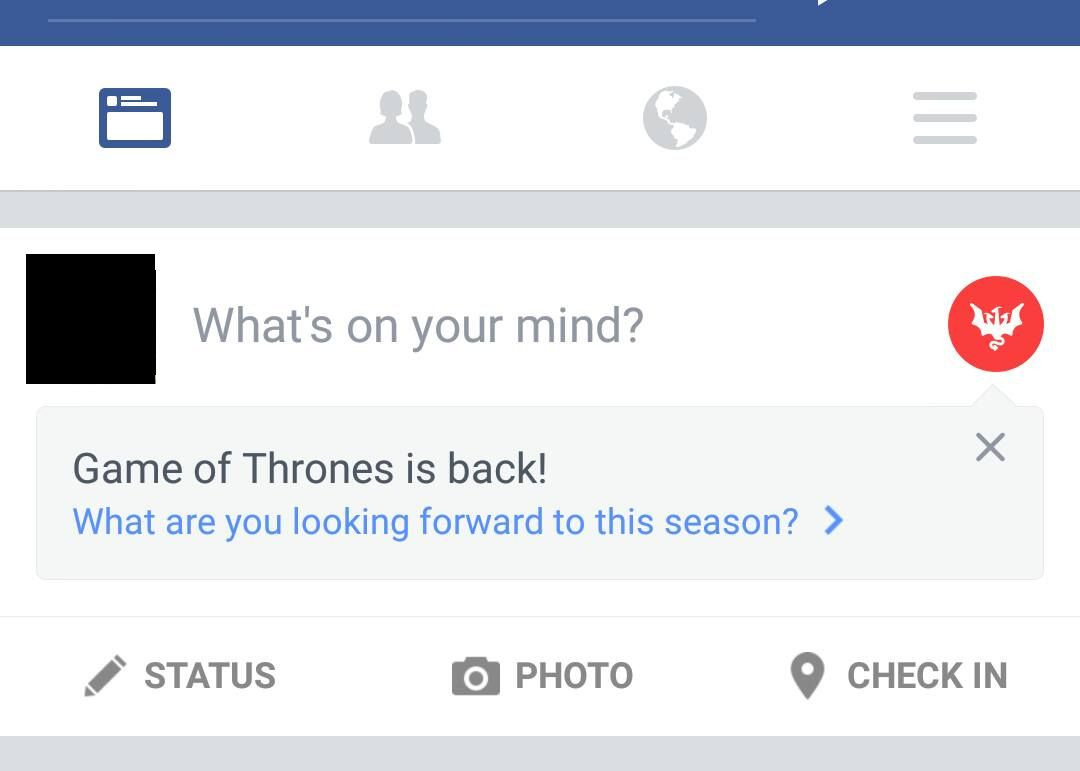
Task: Tap the STATUS button label
Action: point(210,676)
